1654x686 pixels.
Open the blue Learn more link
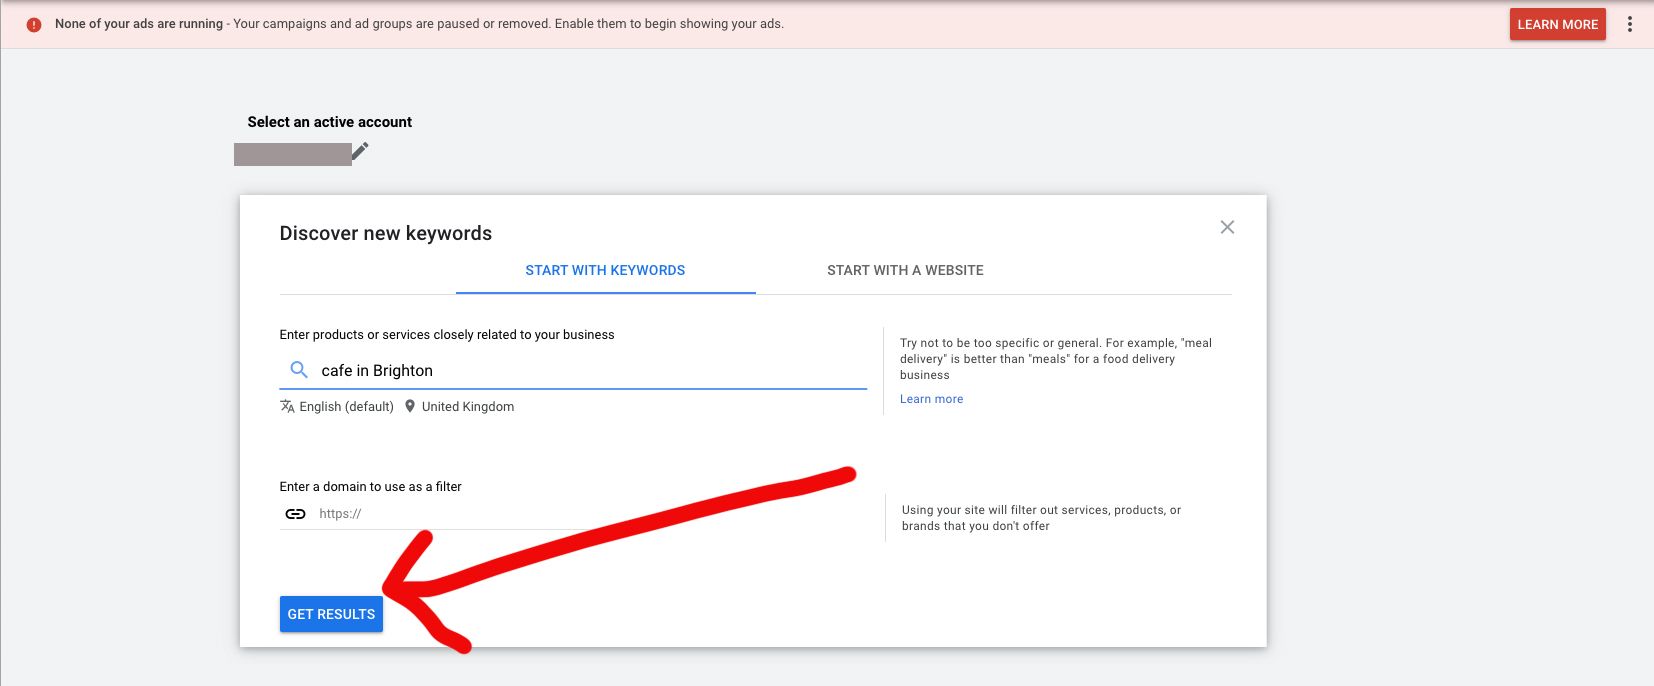point(931,399)
